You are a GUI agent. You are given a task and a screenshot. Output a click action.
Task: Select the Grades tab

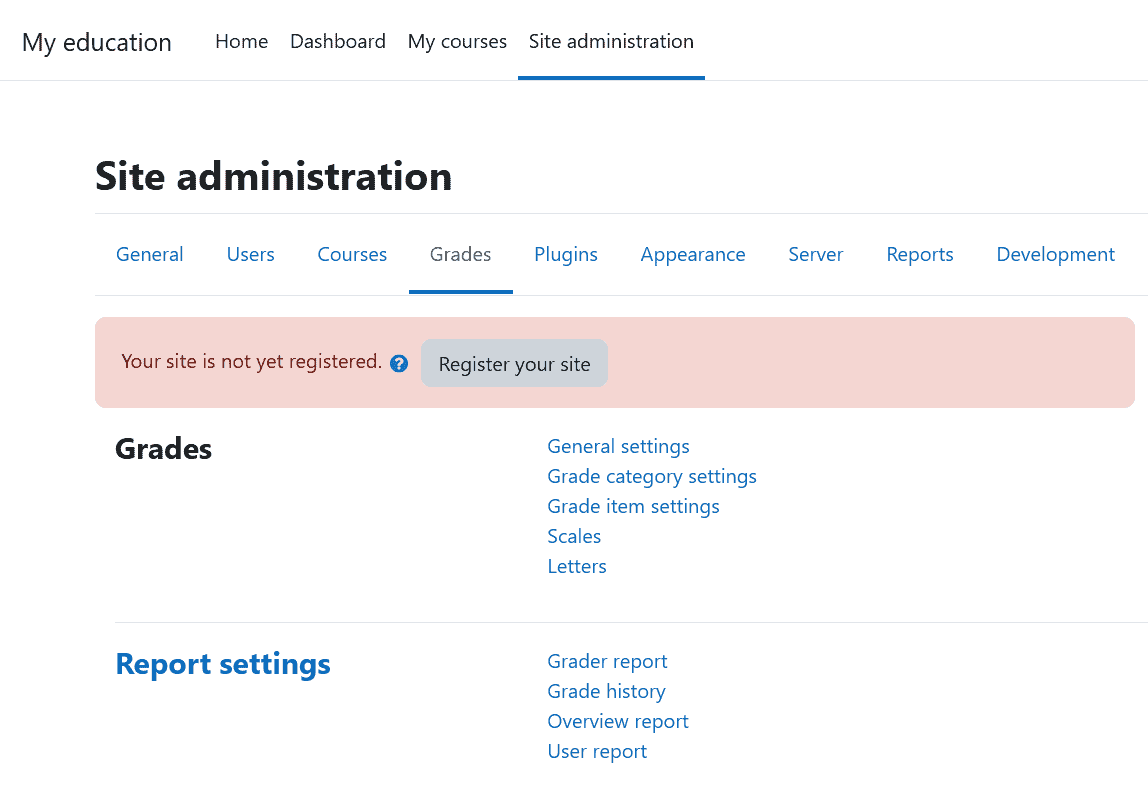[x=460, y=254]
